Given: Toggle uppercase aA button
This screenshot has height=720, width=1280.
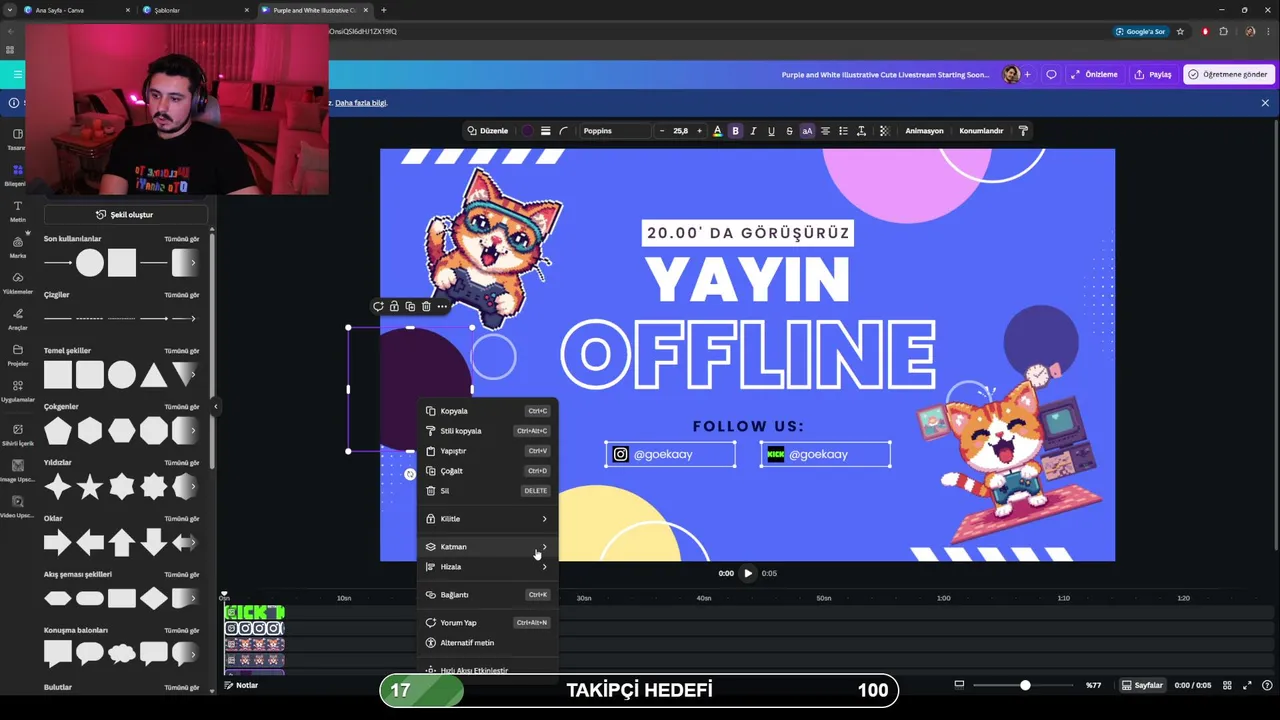Looking at the screenshot, I should pos(807,131).
